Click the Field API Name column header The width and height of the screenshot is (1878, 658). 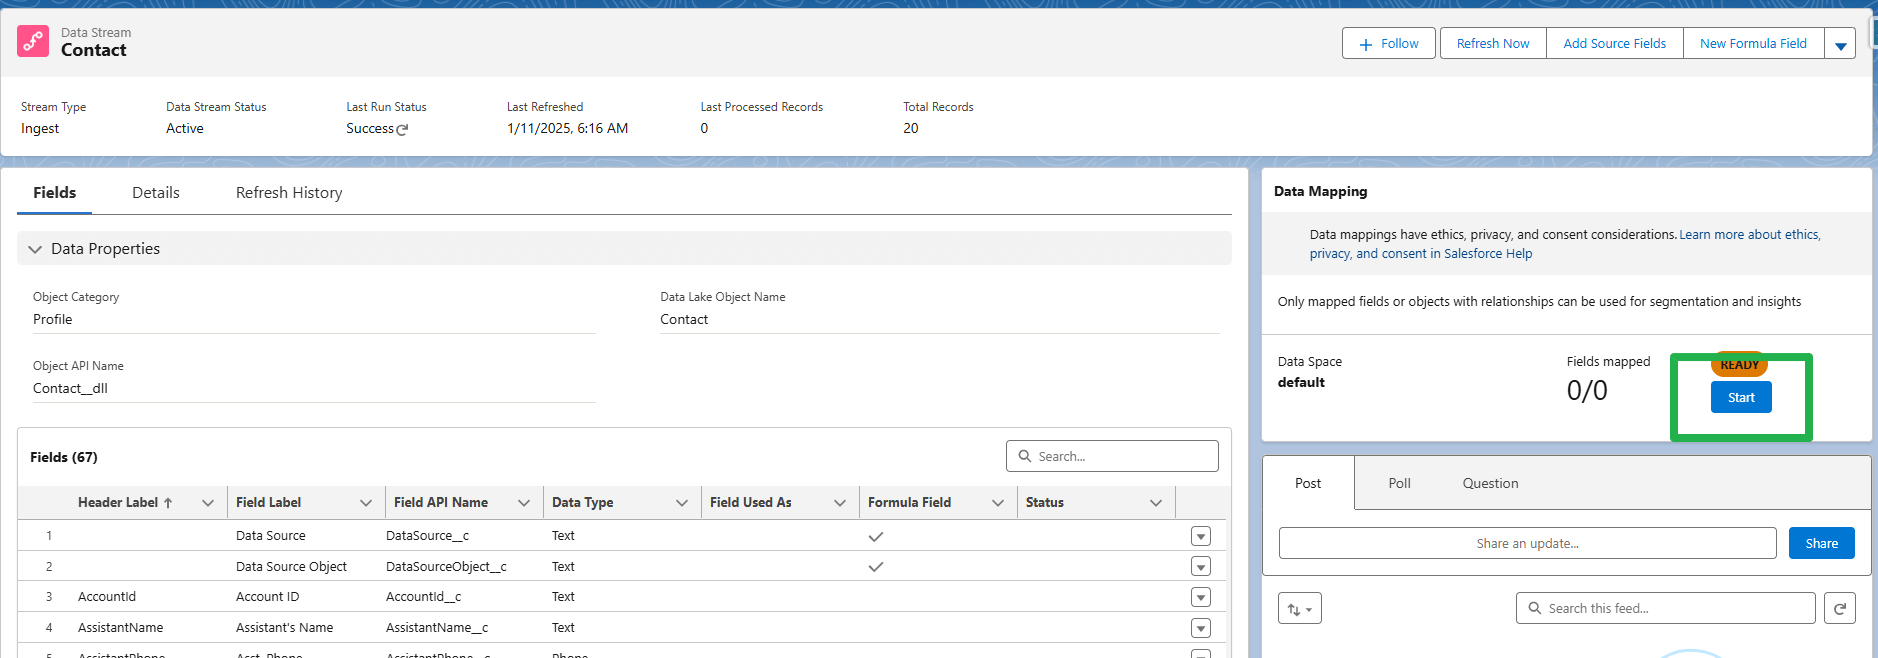[x=441, y=503]
